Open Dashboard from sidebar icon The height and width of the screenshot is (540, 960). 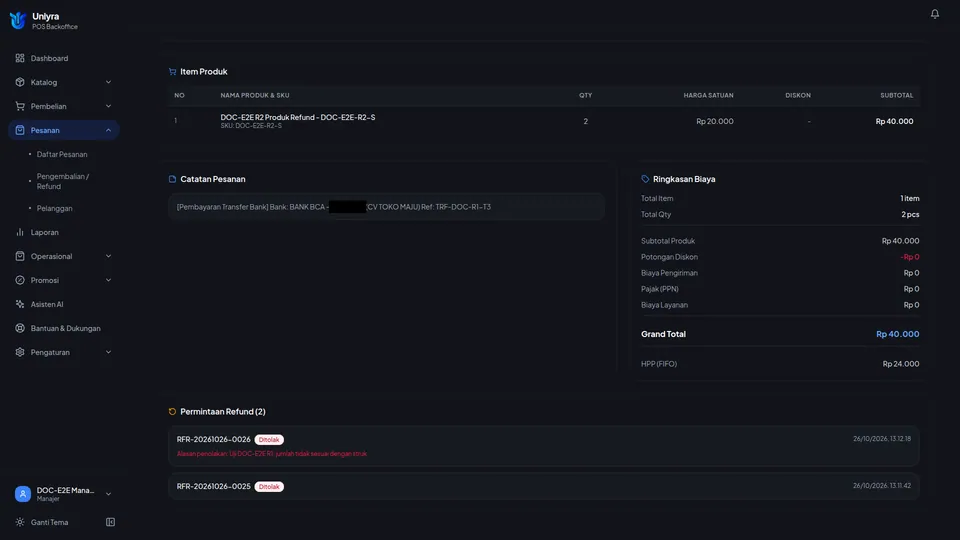pyautogui.click(x=20, y=58)
